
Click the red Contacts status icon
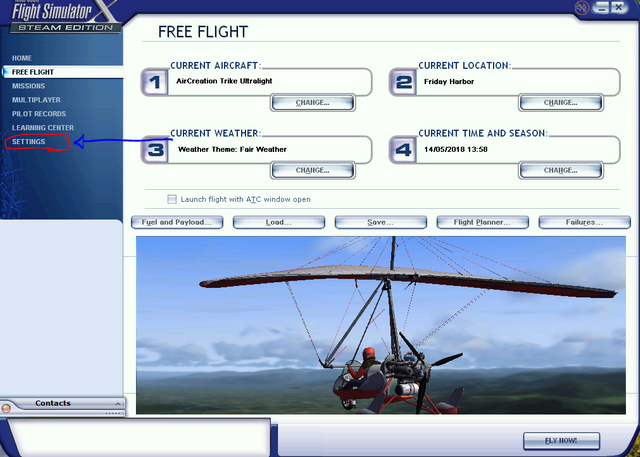coord(6,408)
